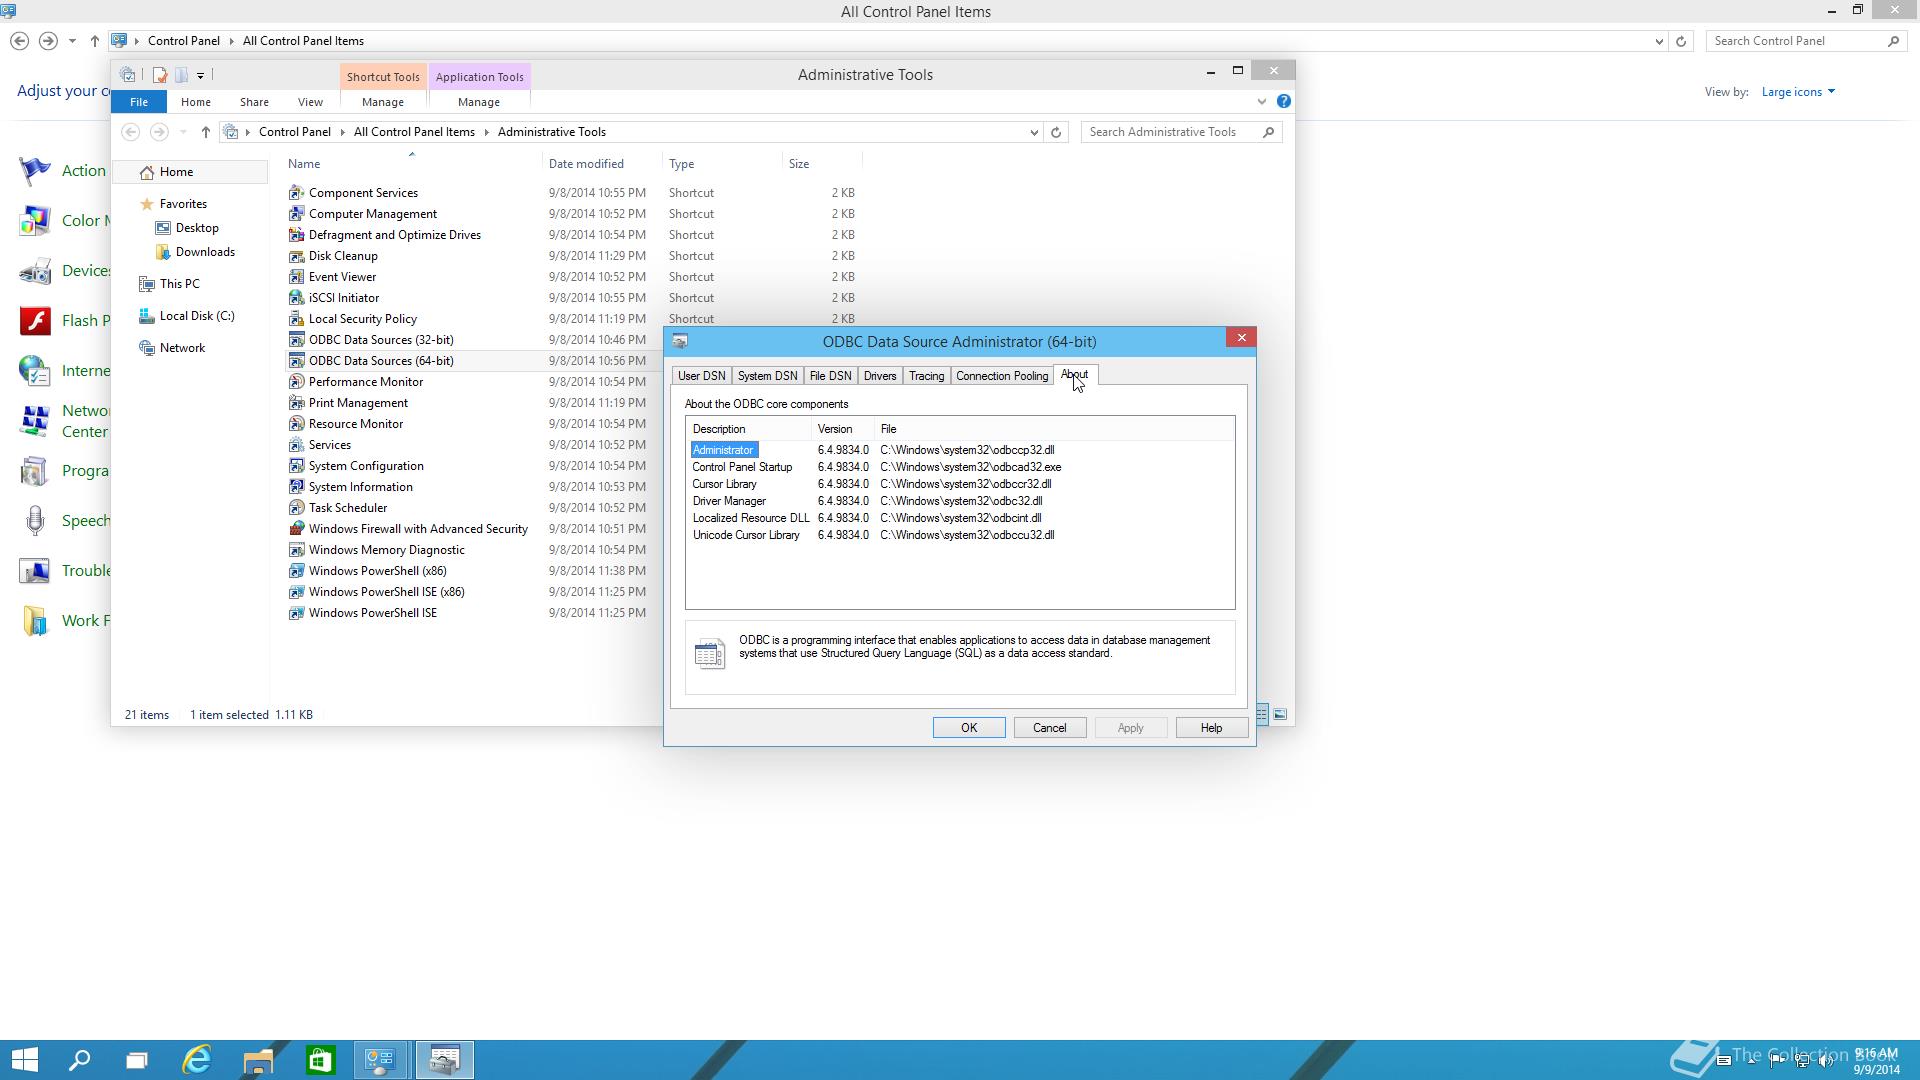Click Help button in ODBC dialog
The width and height of the screenshot is (1920, 1080).
[1212, 728]
